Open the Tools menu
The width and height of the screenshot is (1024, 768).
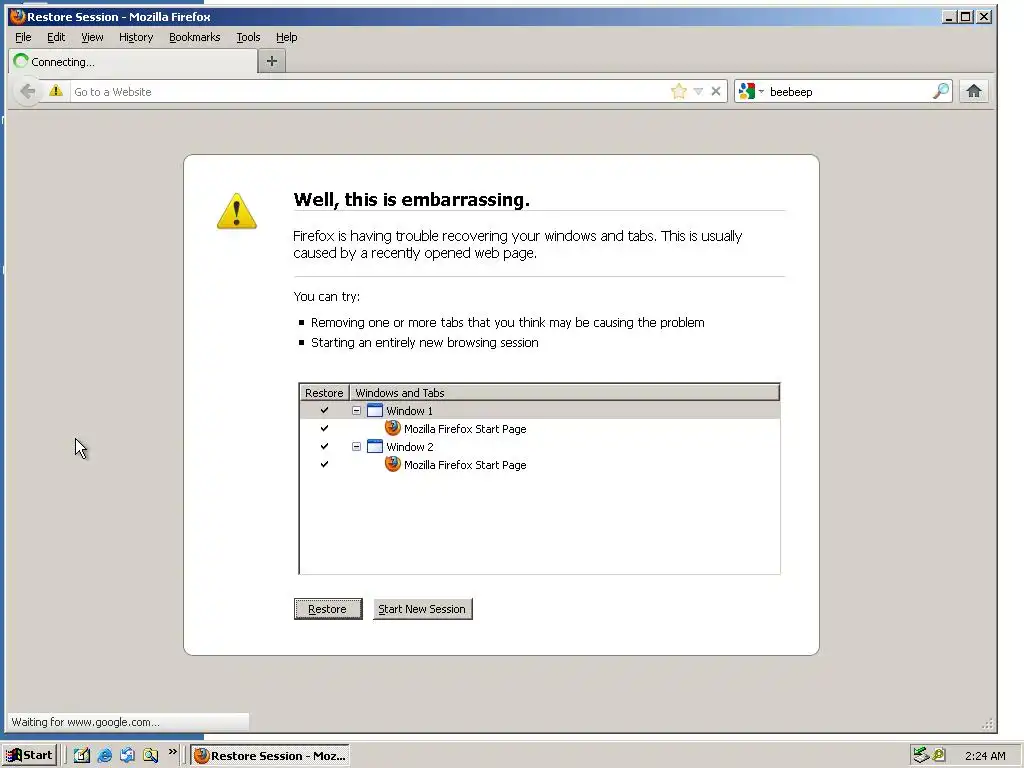pyautogui.click(x=248, y=37)
